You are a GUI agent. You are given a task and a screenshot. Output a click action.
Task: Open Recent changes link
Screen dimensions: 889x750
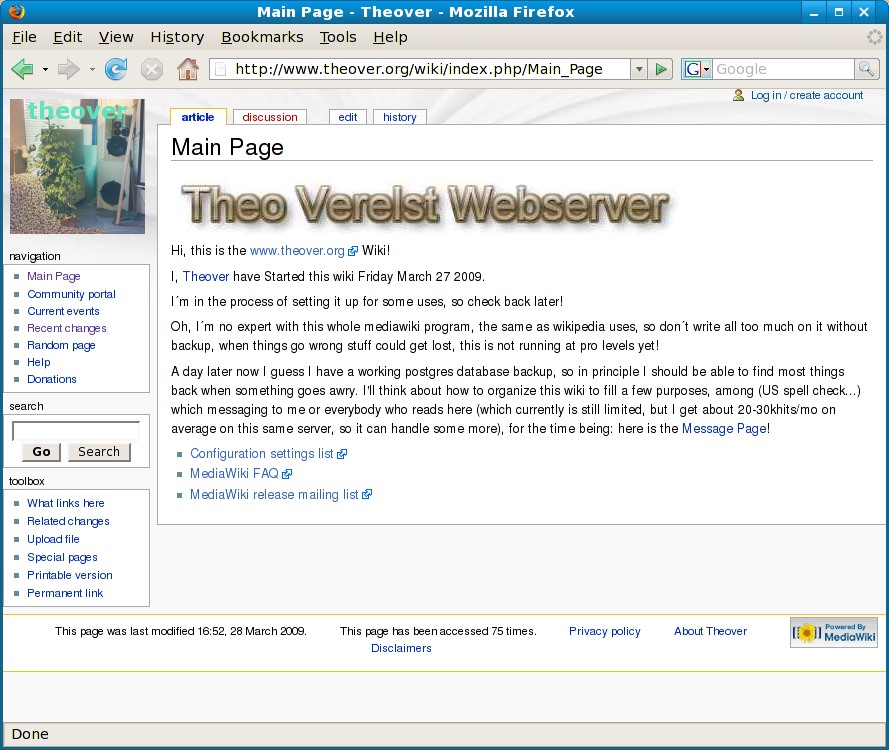[x=67, y=328]
